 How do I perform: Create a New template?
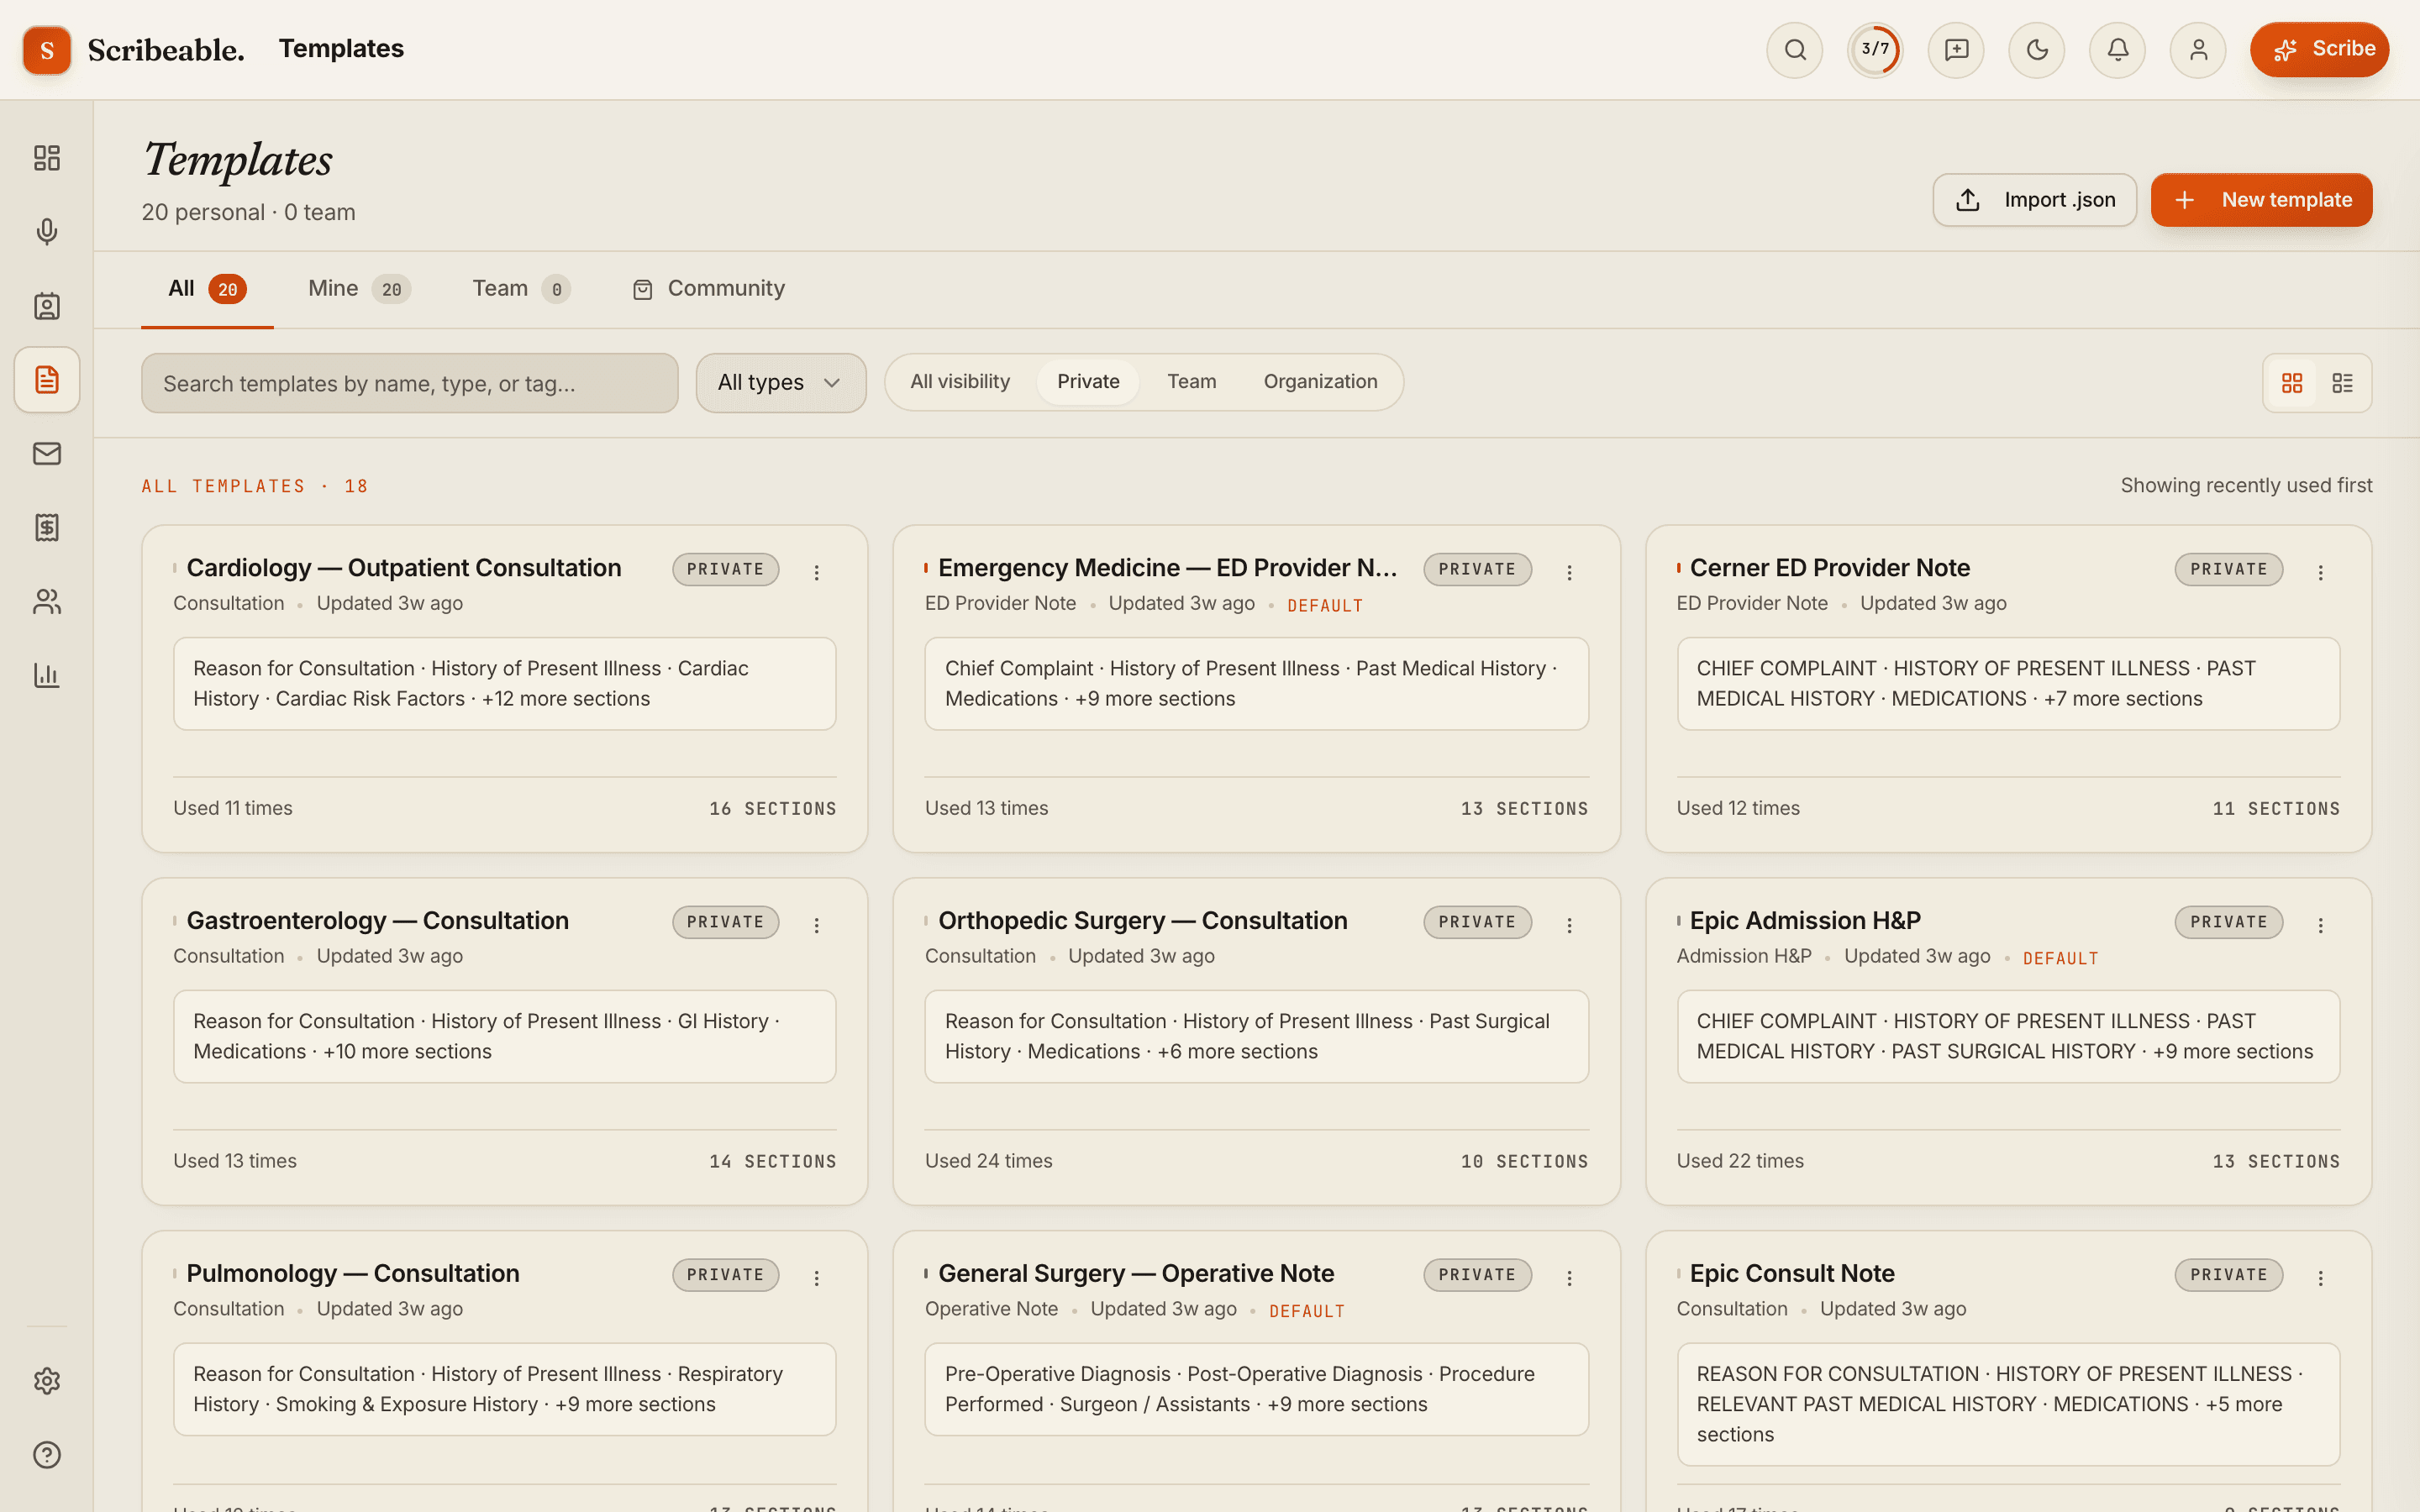click(2261, 200)
